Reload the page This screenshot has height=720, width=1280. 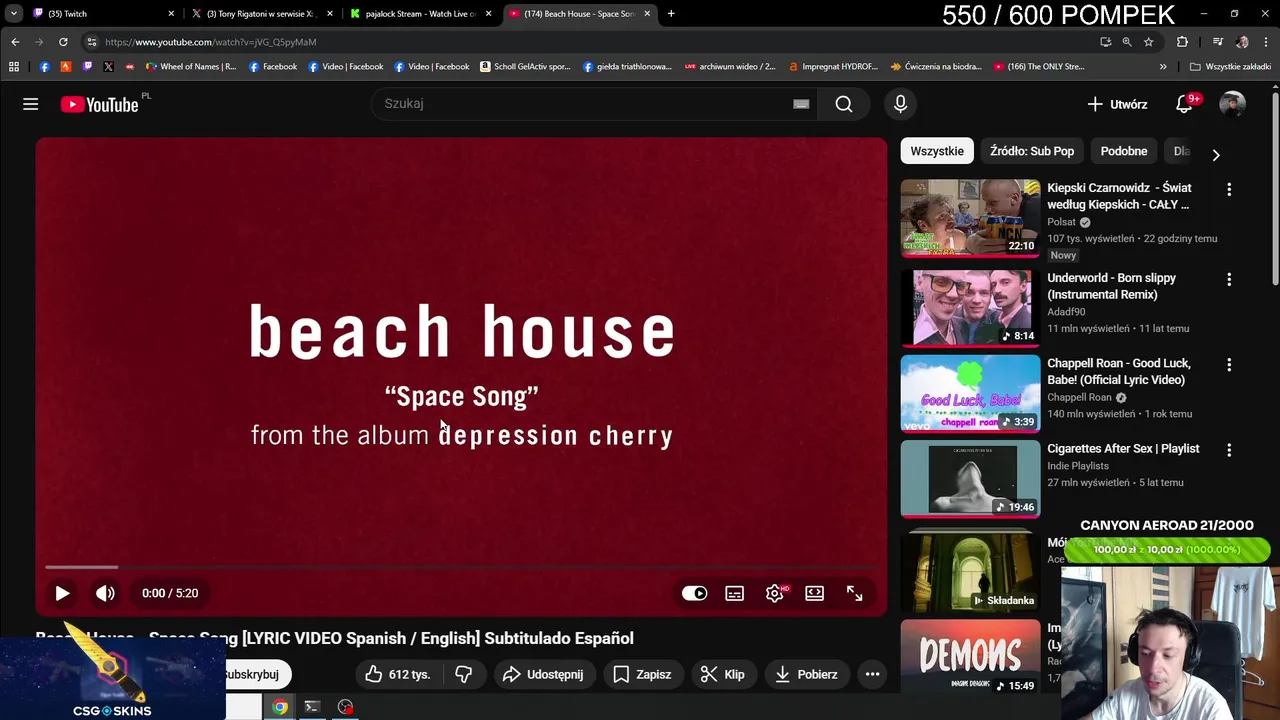tap(63, 42)
